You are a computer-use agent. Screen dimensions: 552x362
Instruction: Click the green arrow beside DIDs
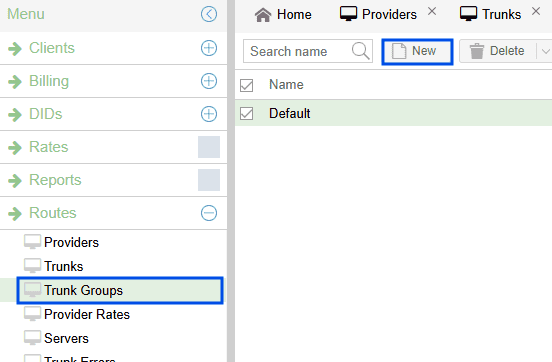point(15,114)
